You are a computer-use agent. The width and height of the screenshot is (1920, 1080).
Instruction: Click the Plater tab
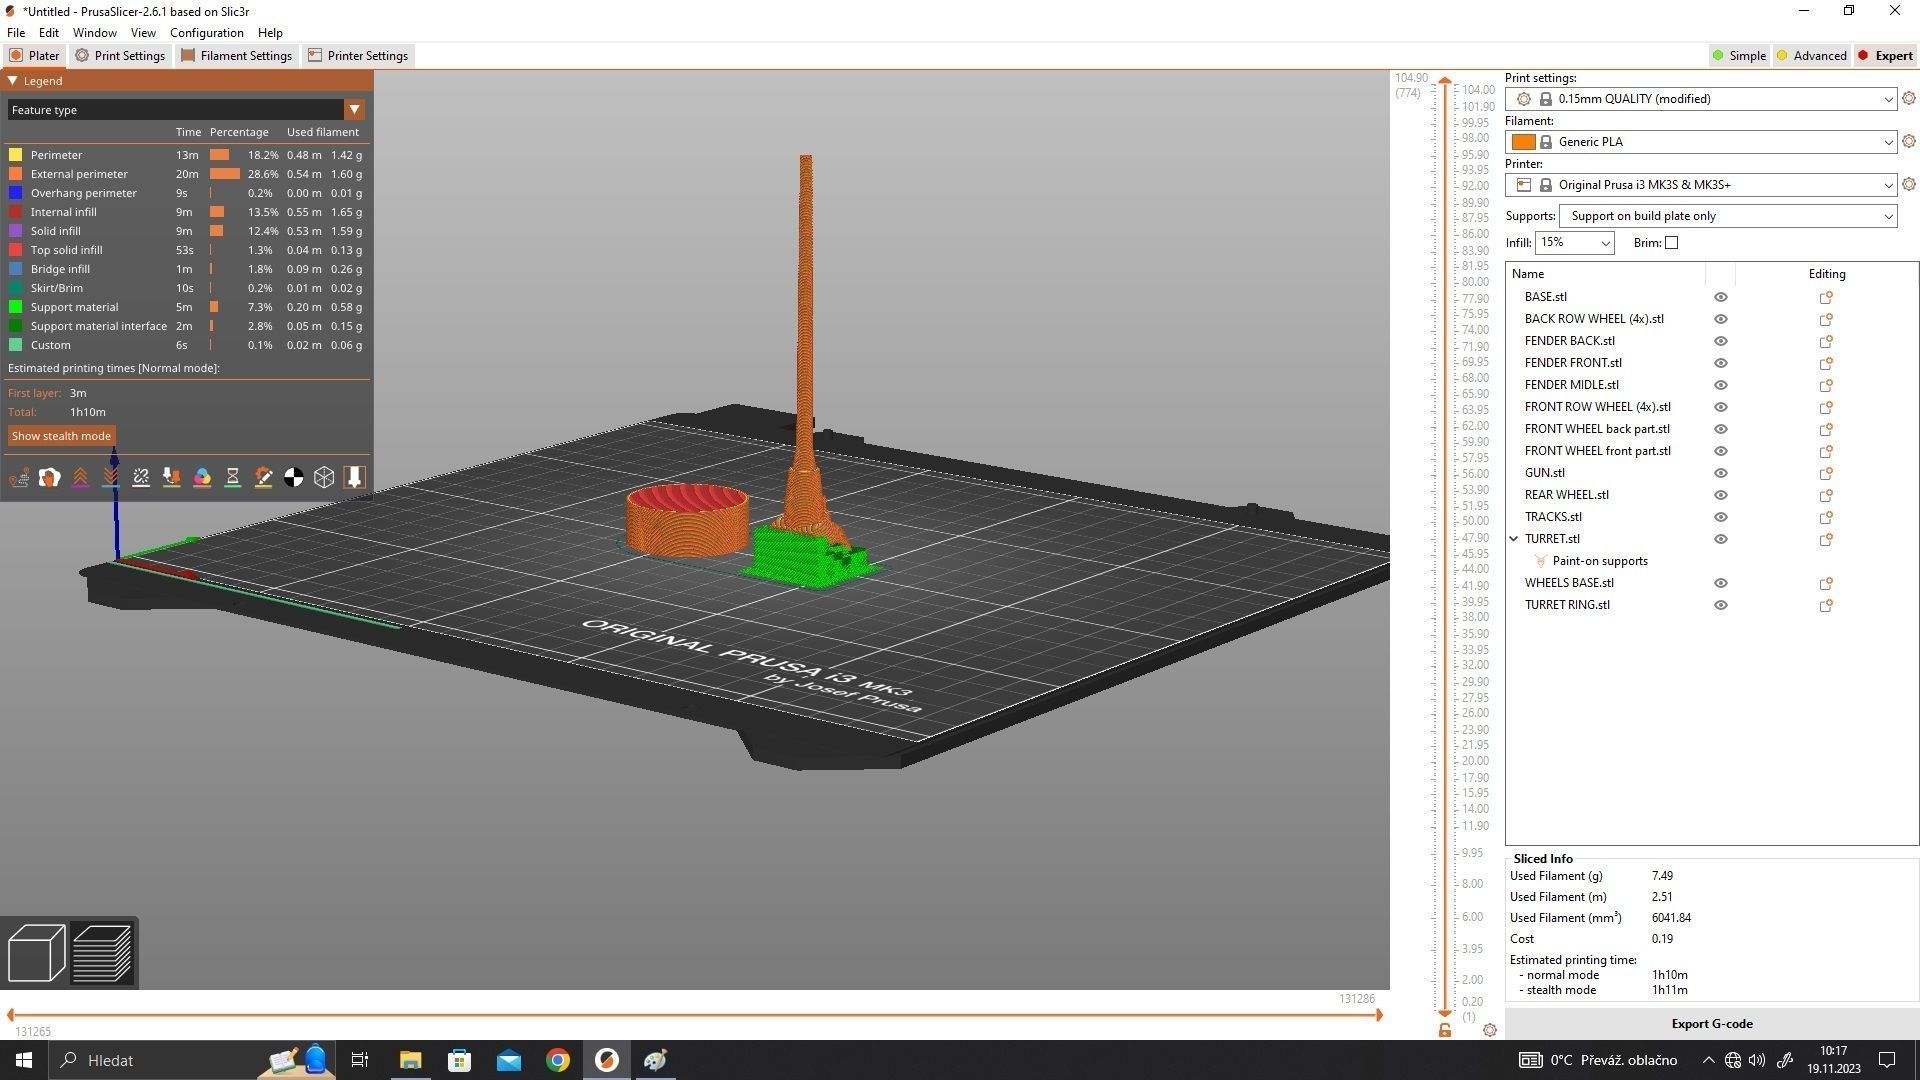pos(35,56)
